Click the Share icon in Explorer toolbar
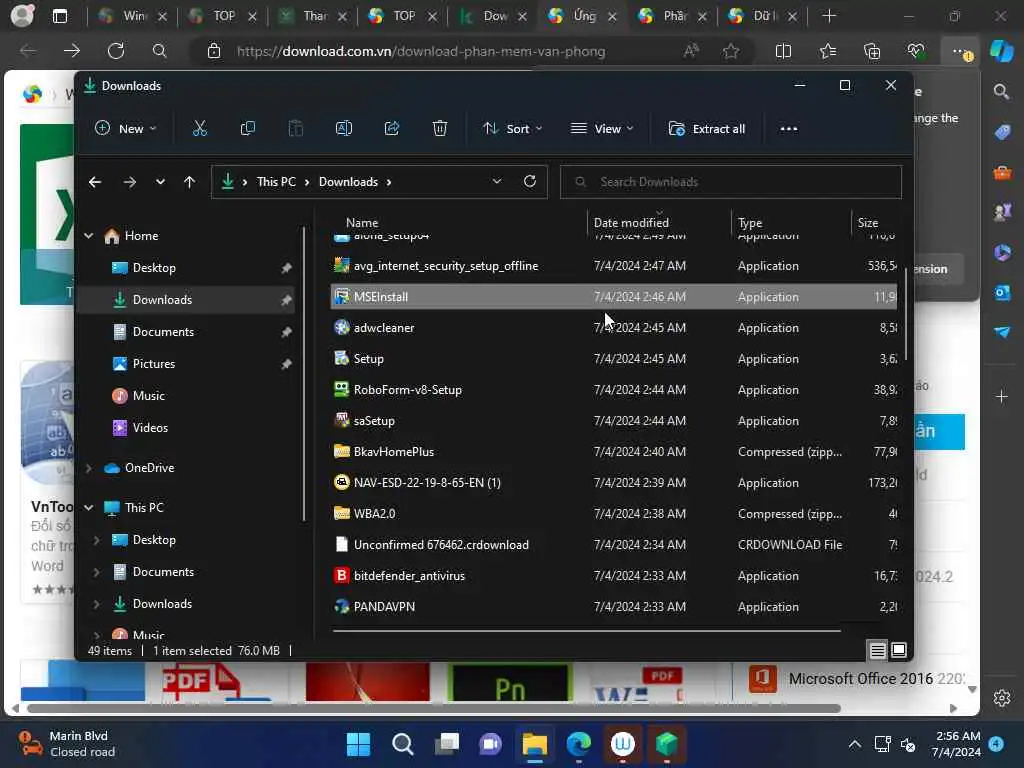 coord(392,129)
